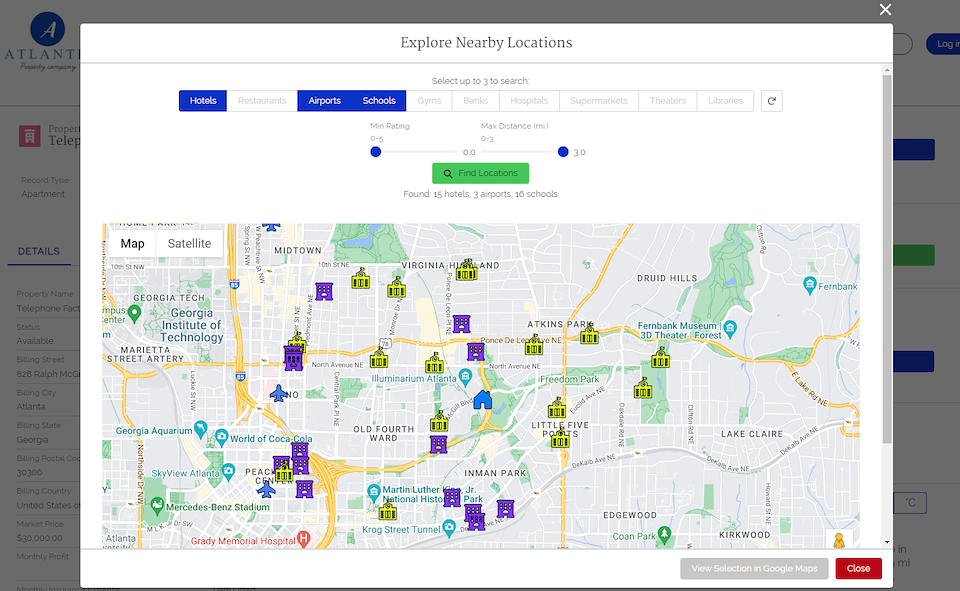Click the school marker in Virginia Highland
The image size is (960, 591).
pyautogui.click(x=466, y=270)
